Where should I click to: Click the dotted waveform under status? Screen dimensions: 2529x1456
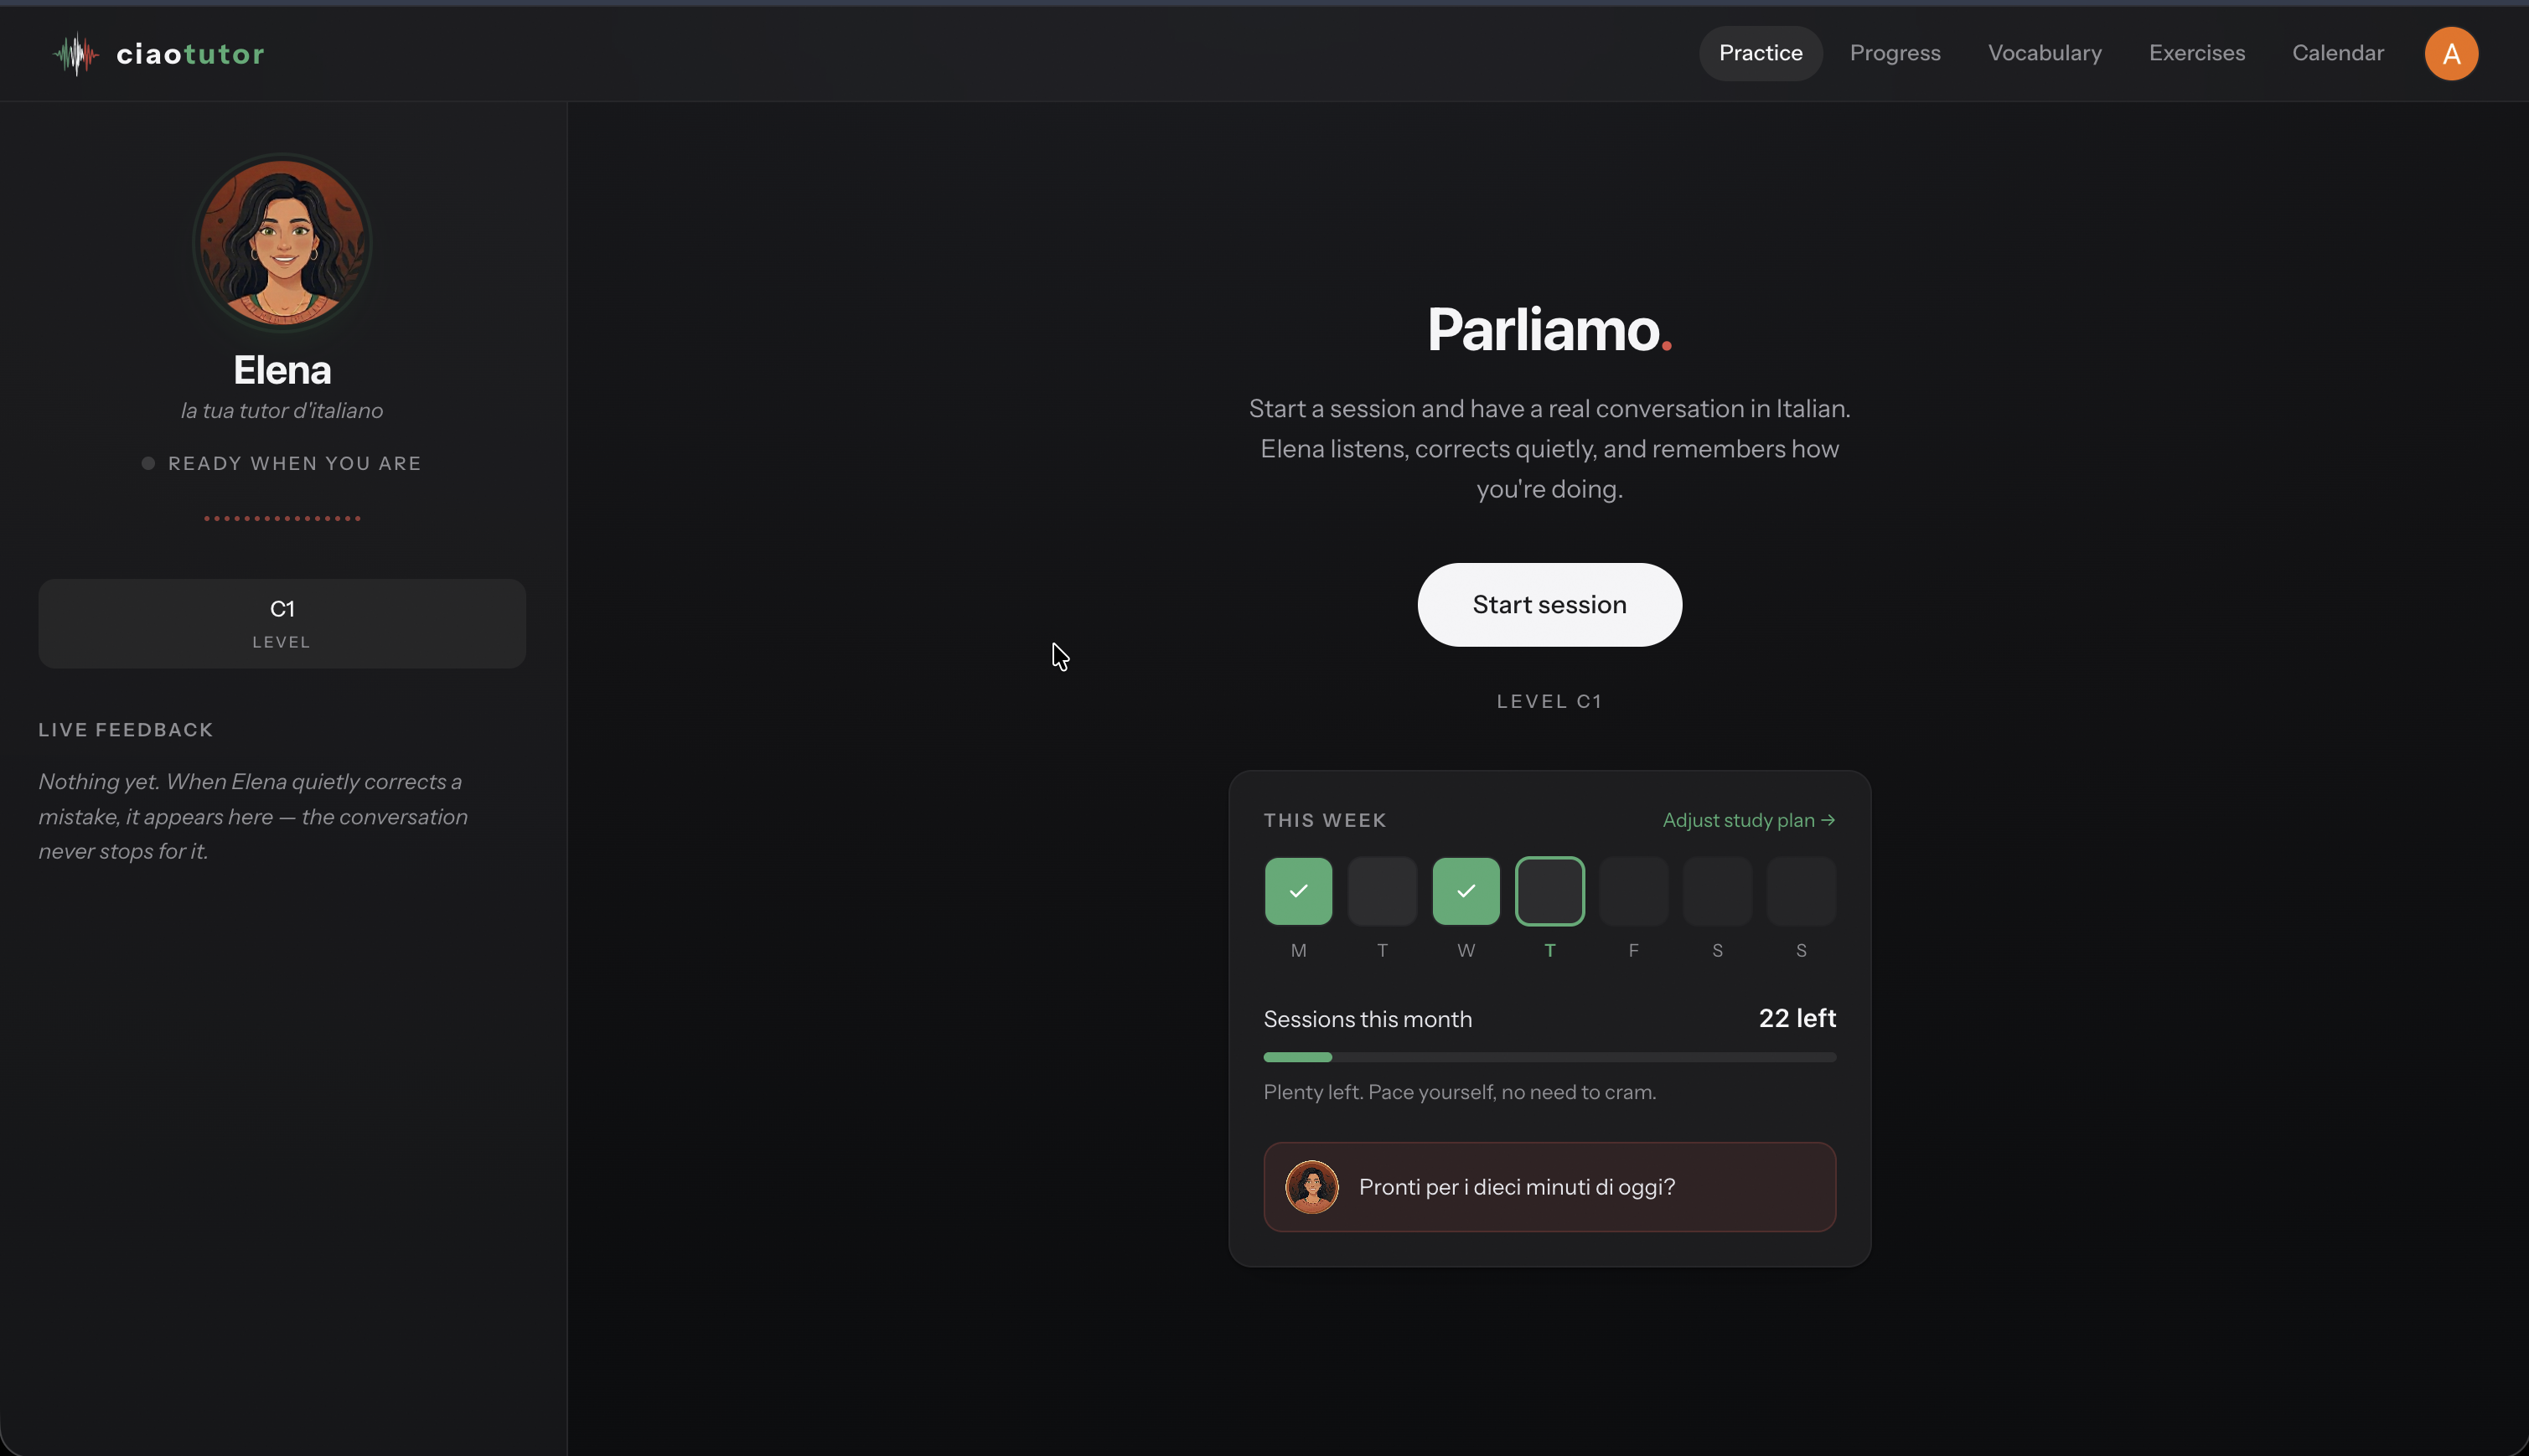282,518
